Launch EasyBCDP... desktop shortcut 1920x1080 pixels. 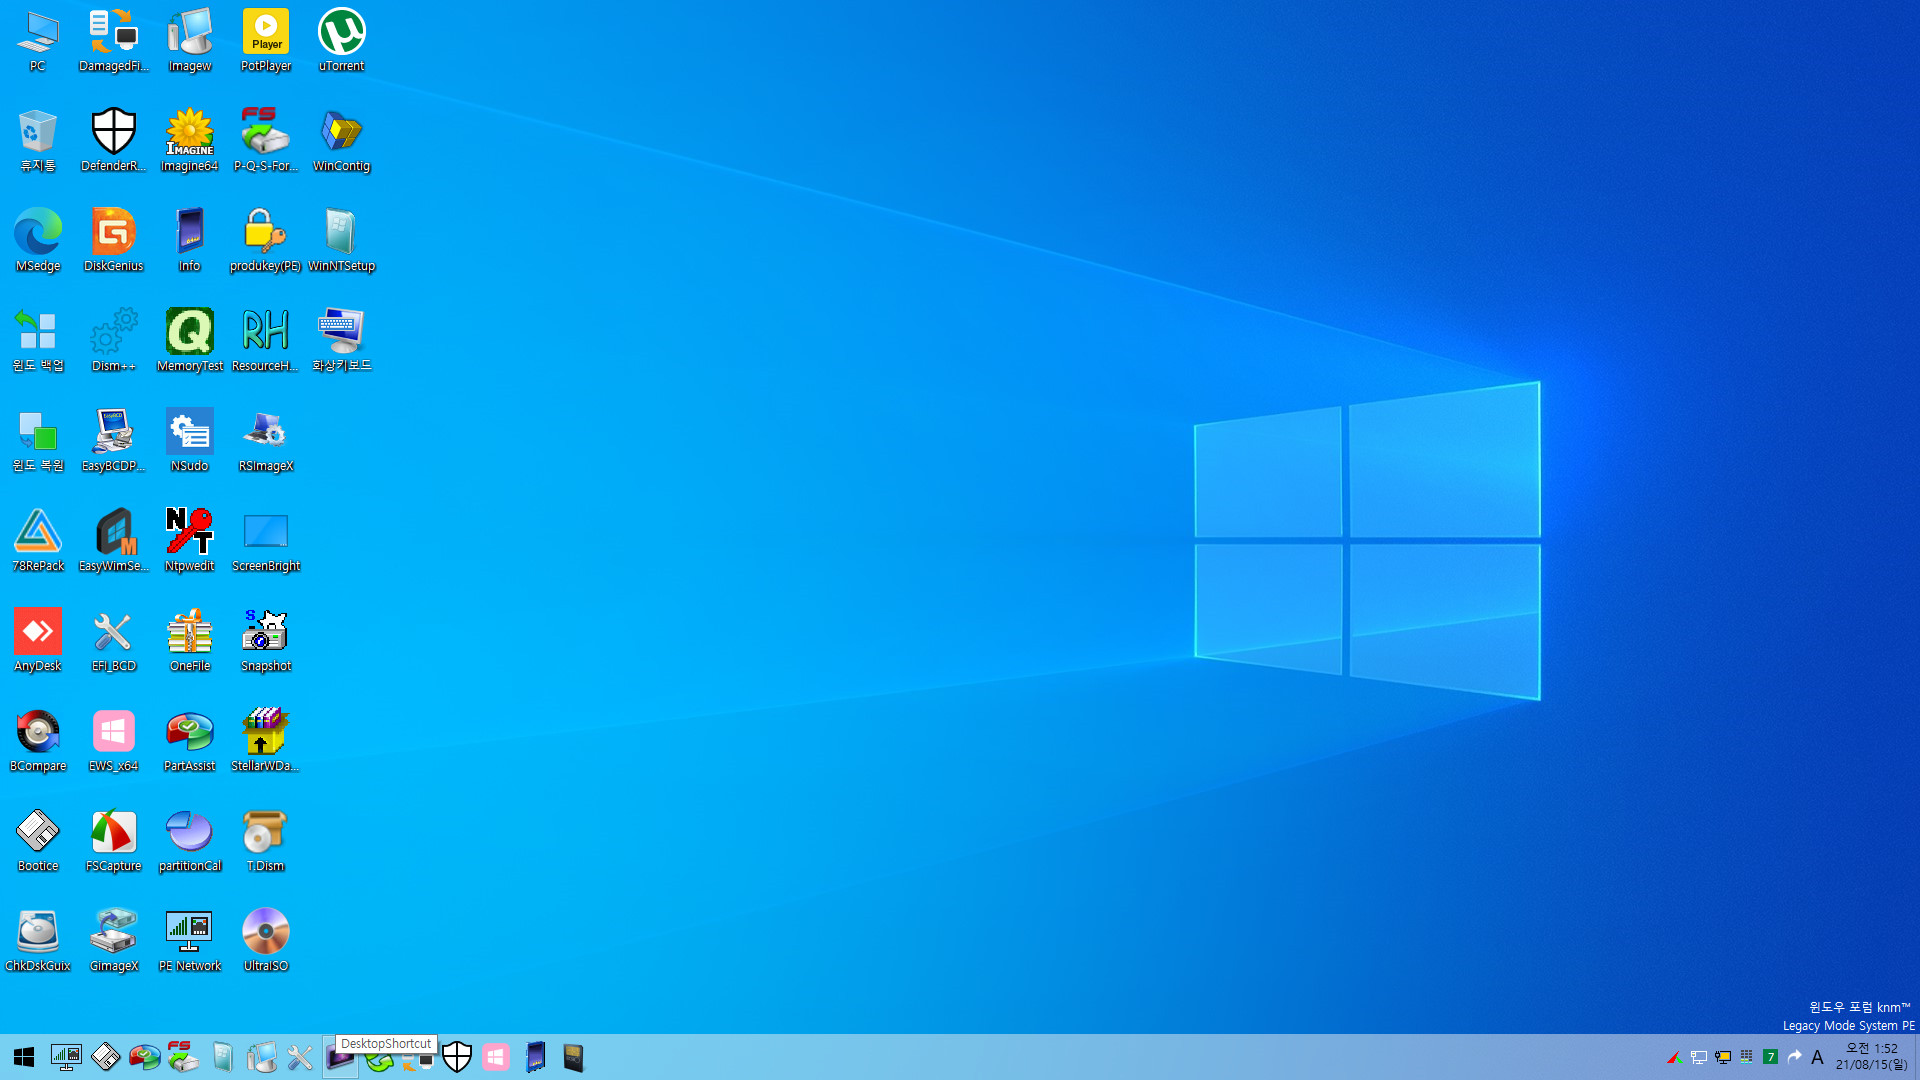tap(114, 441)
